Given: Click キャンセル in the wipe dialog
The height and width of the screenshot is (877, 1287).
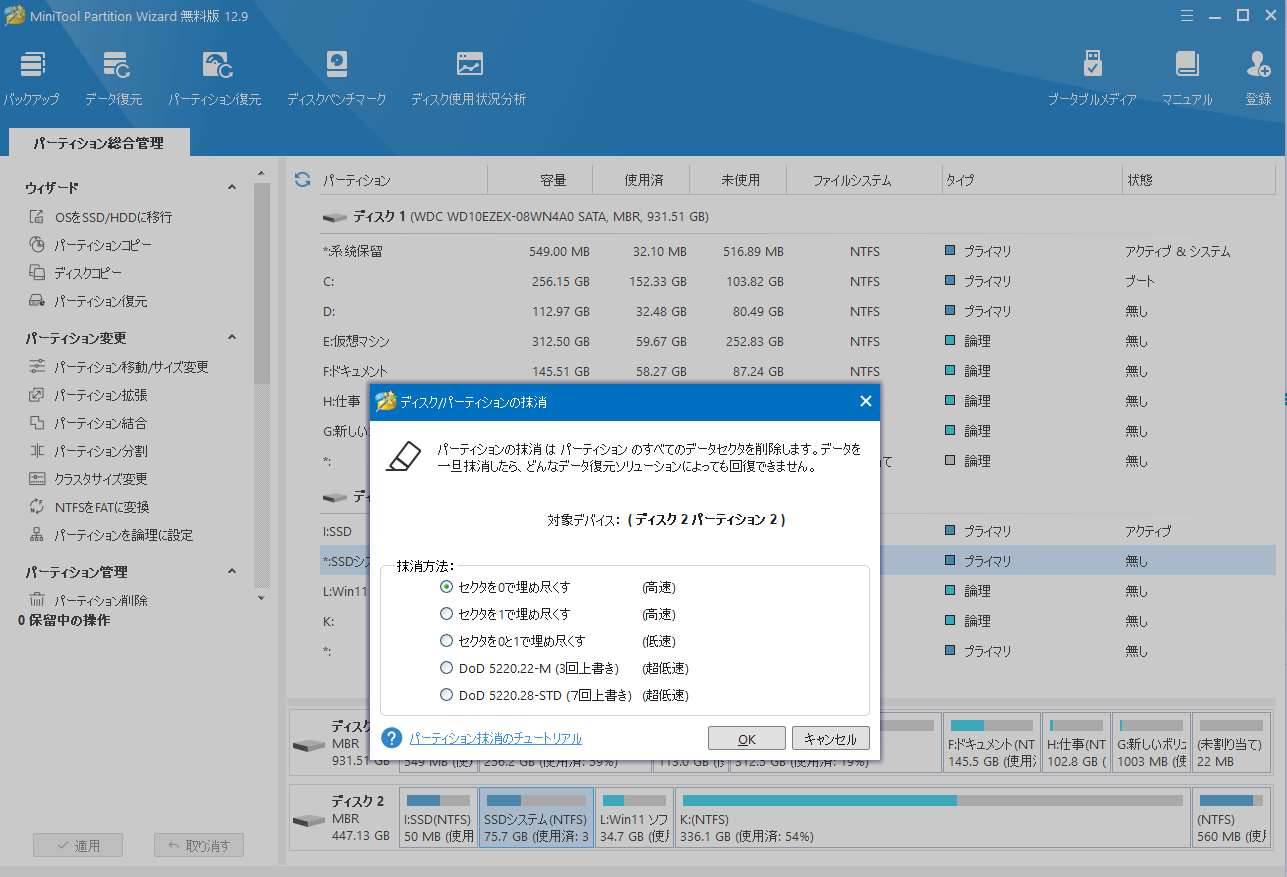Looking at the screenshot, I should [x=831, y=739].
